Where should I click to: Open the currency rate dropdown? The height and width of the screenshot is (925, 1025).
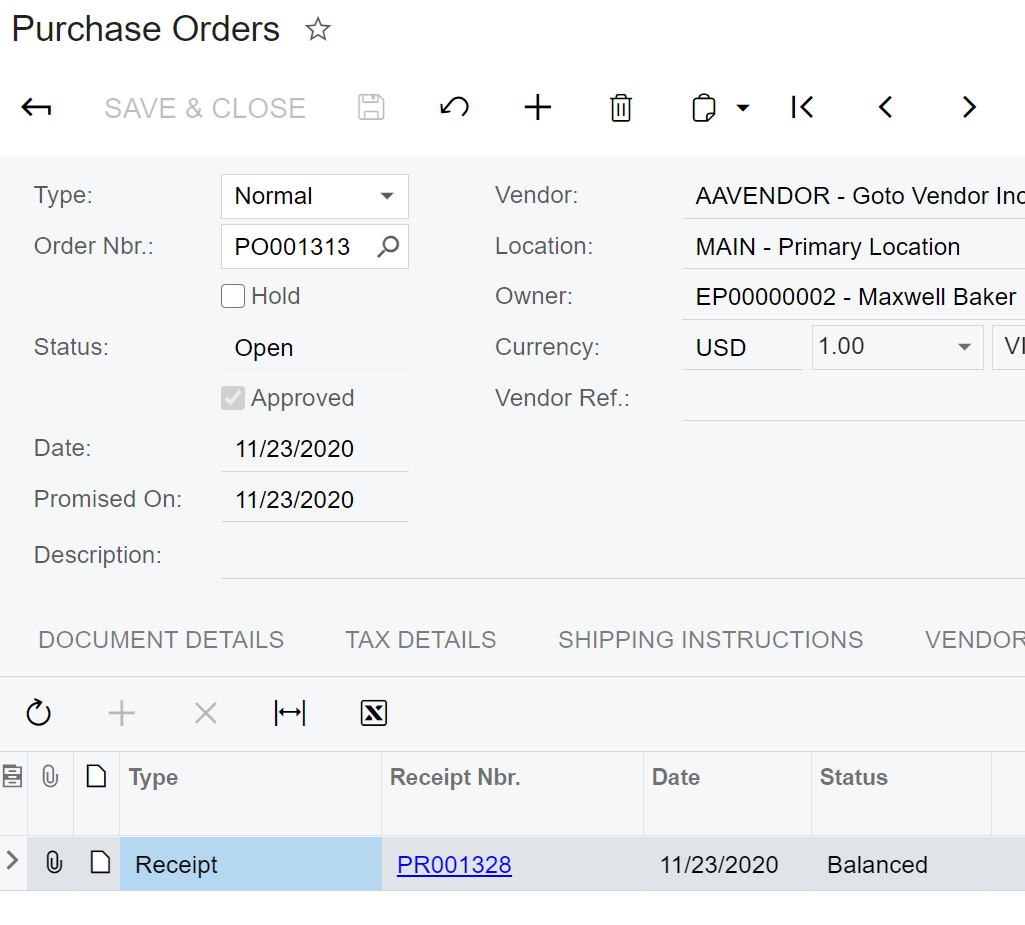[964, 347]
